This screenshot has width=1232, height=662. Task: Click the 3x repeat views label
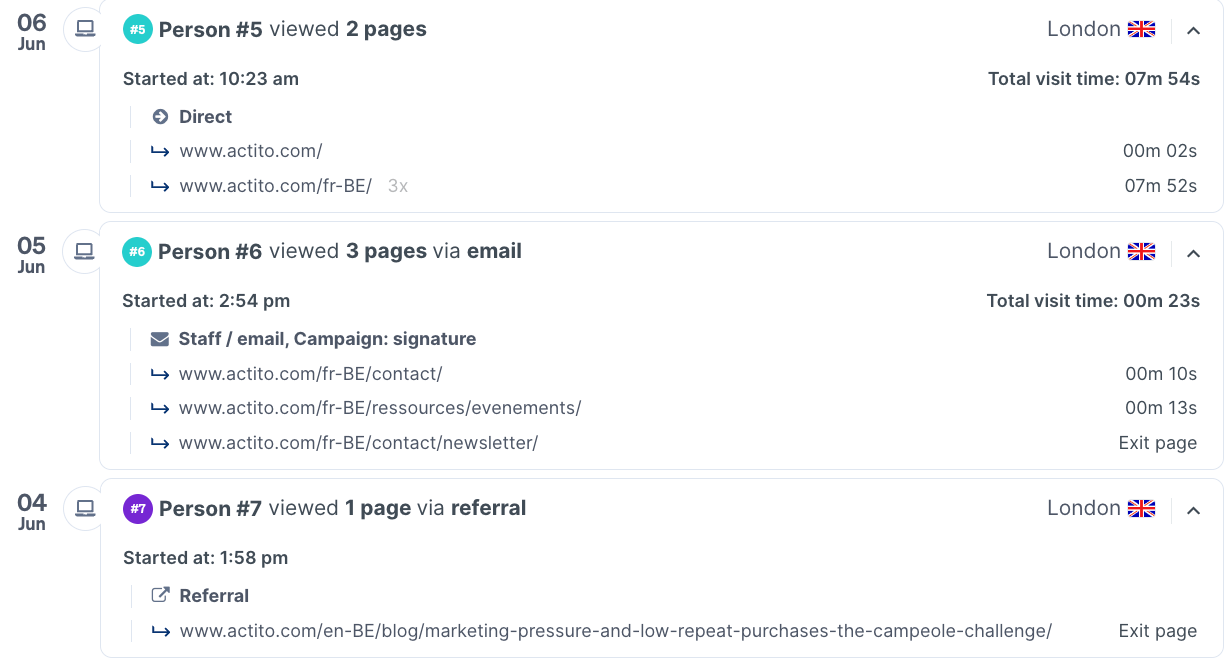[397, 185]
